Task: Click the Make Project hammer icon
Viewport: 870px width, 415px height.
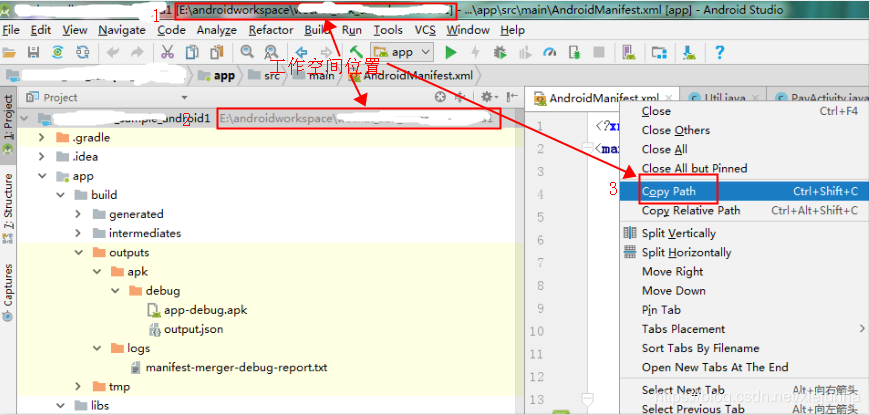Action: pos(356,53)
